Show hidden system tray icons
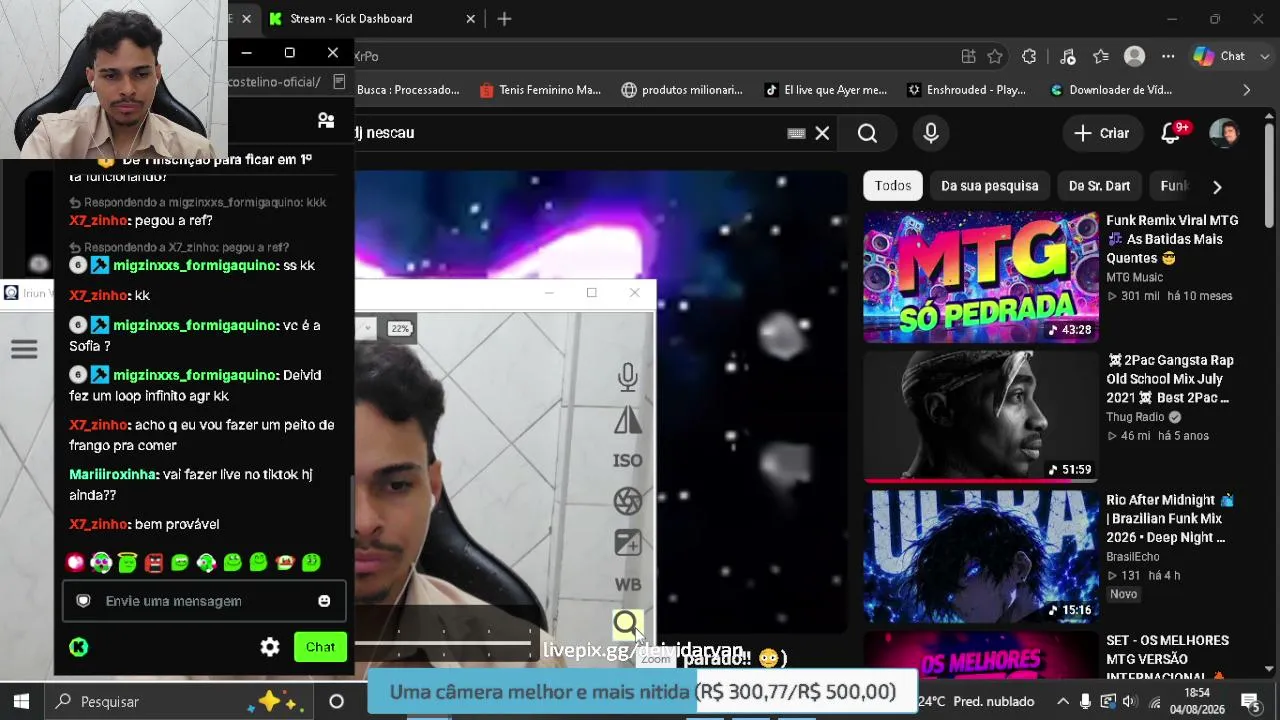 1062,701
